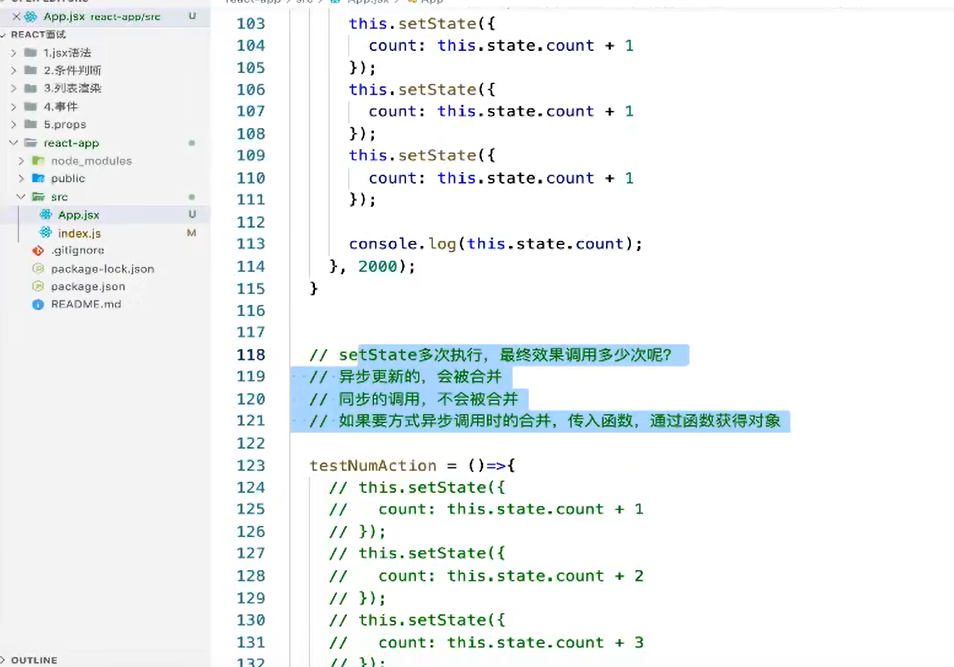
Task: Click the README.md info icon
Action: 37,303
